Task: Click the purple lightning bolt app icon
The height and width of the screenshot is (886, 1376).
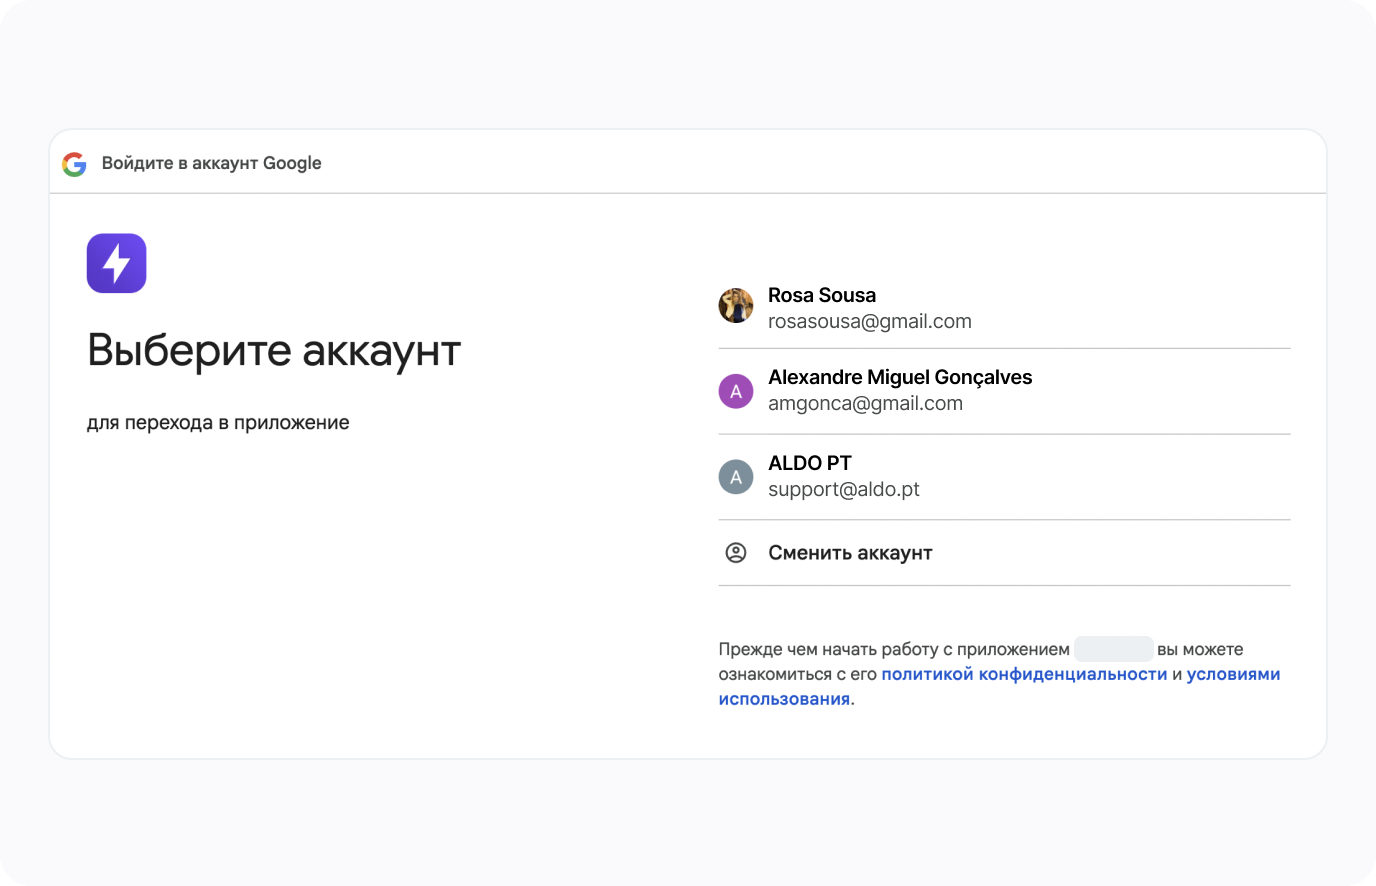Action: pyautogui.click(x=117, y=263)
